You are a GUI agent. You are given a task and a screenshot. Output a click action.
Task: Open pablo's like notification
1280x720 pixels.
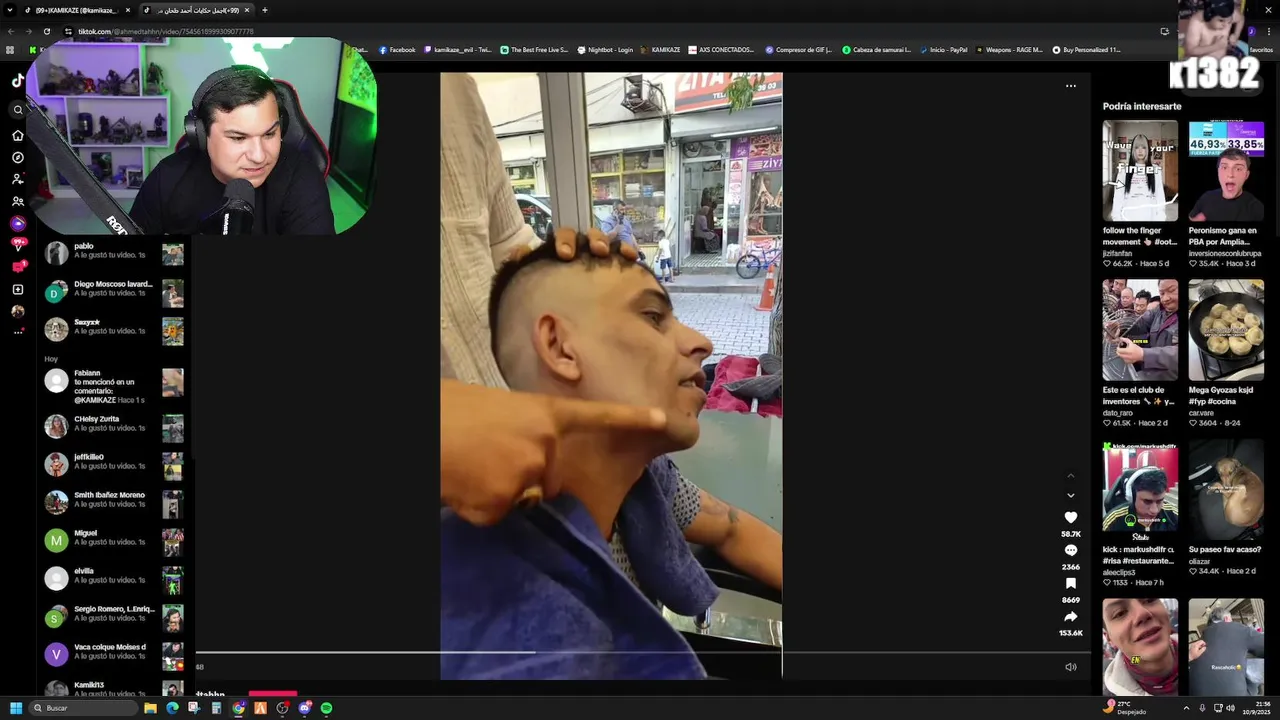[114, 254]
